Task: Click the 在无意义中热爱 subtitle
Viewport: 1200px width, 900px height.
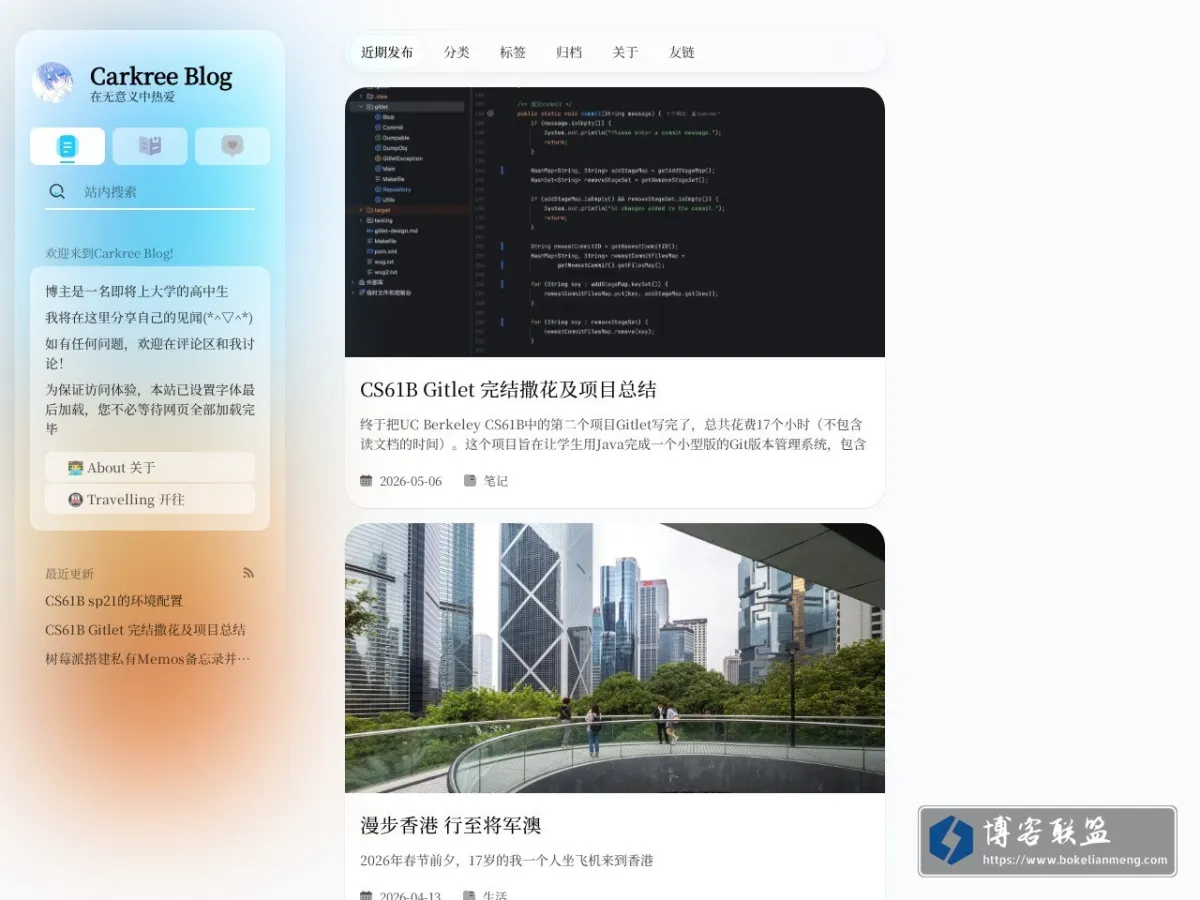Action: point(132,97)
